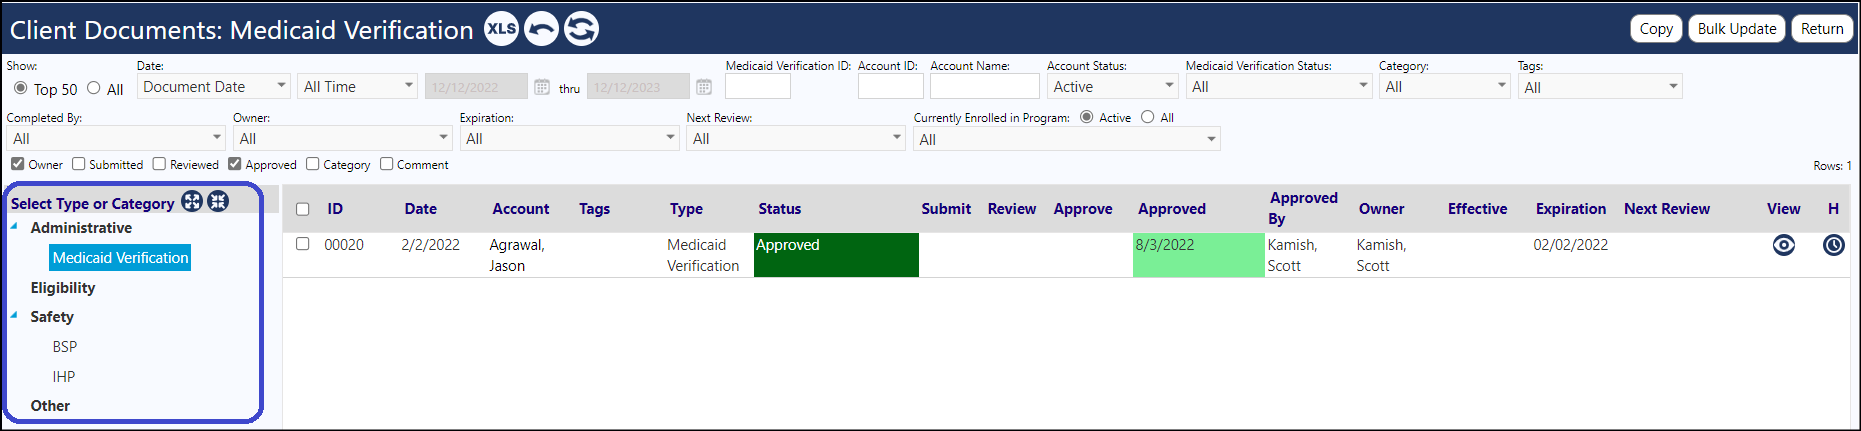
Task: Select the All radio under Show
Action: click(x=94, y=88)
